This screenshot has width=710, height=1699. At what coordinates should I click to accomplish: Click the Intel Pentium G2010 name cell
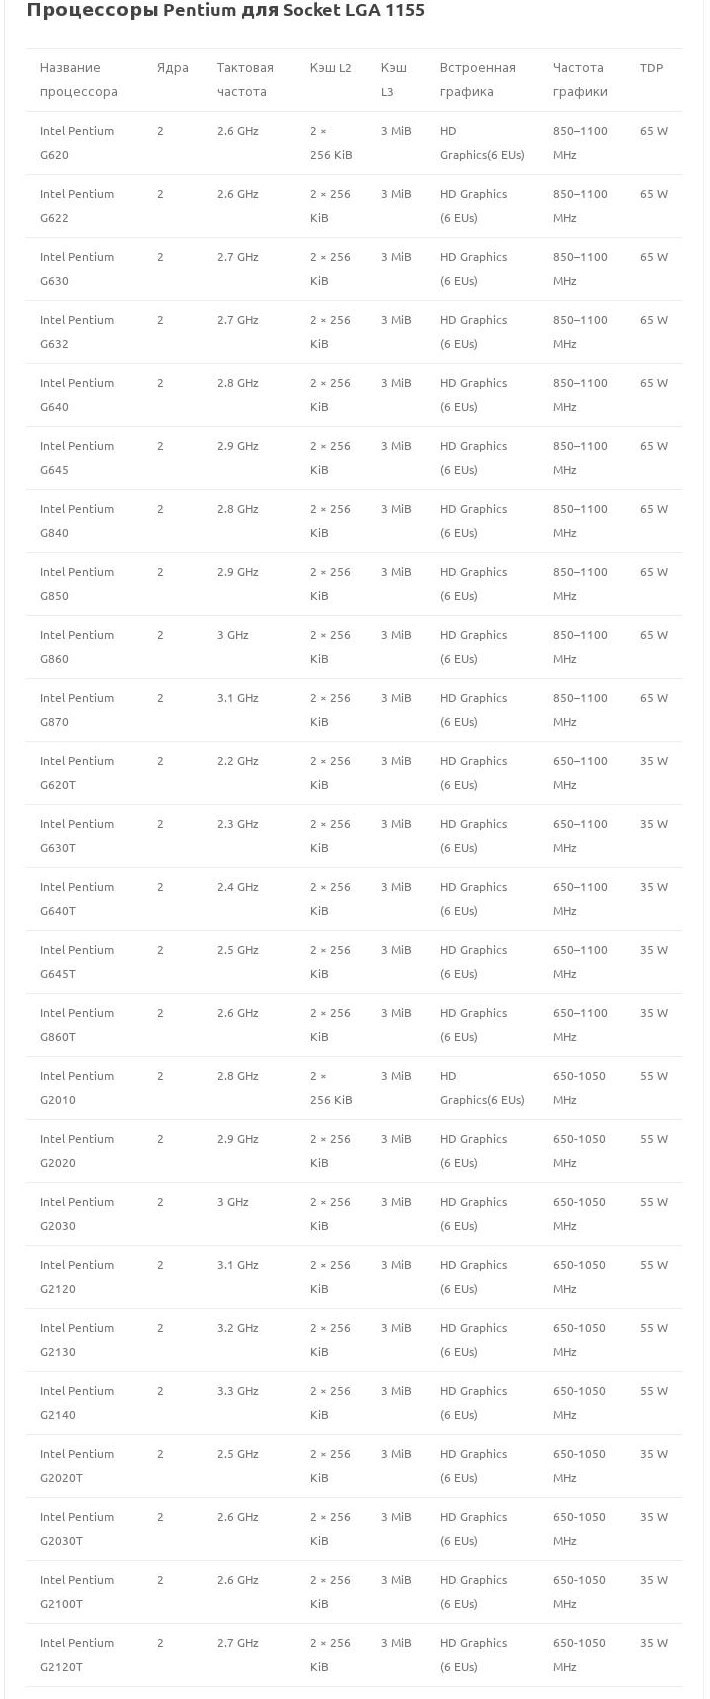tap(77, 1088)
